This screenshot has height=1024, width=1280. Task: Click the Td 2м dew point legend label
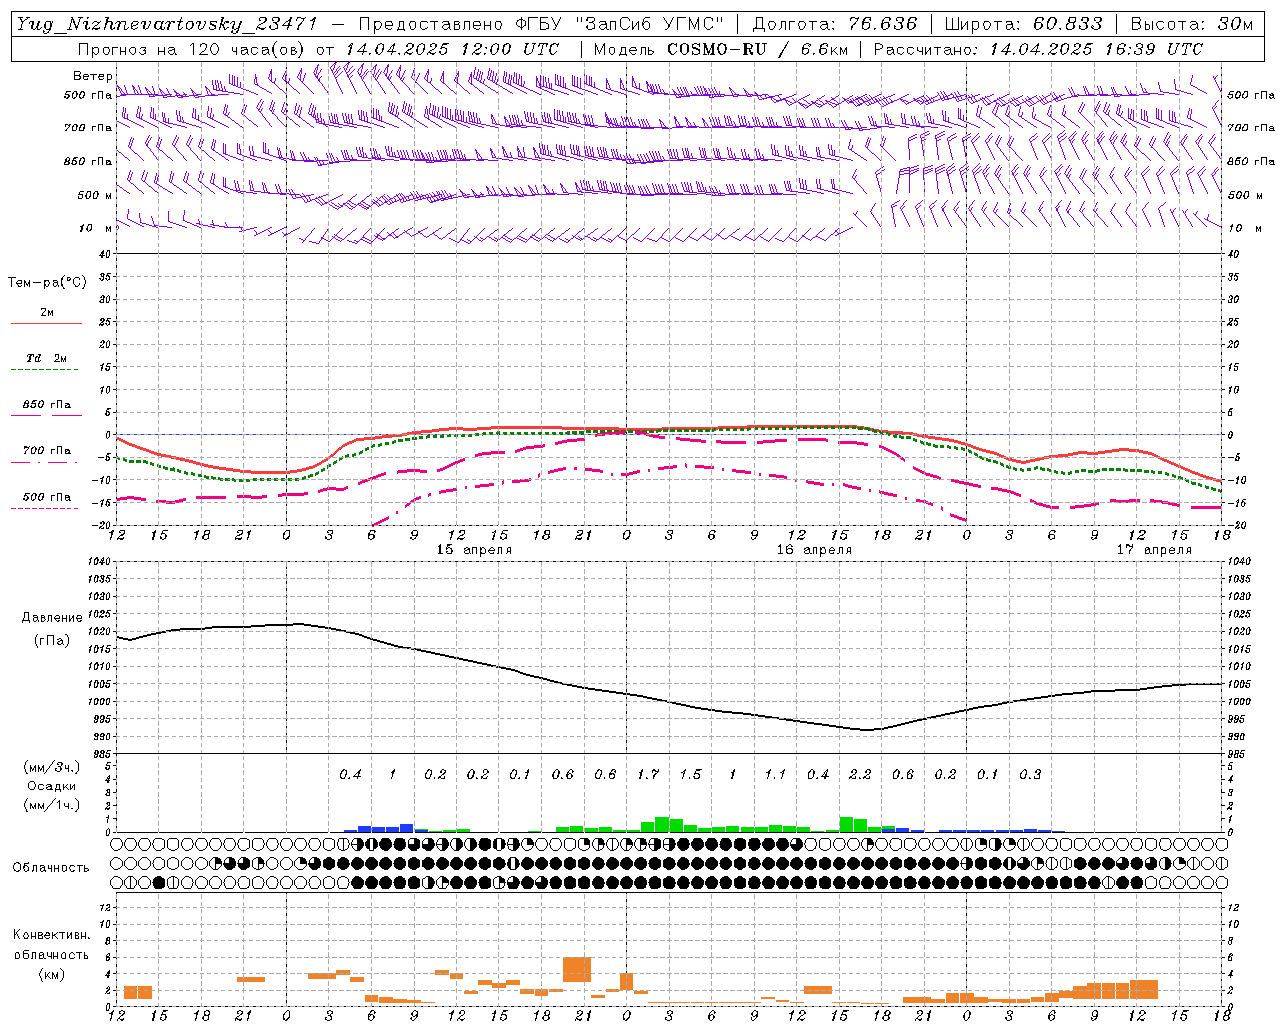coord(47,358)
